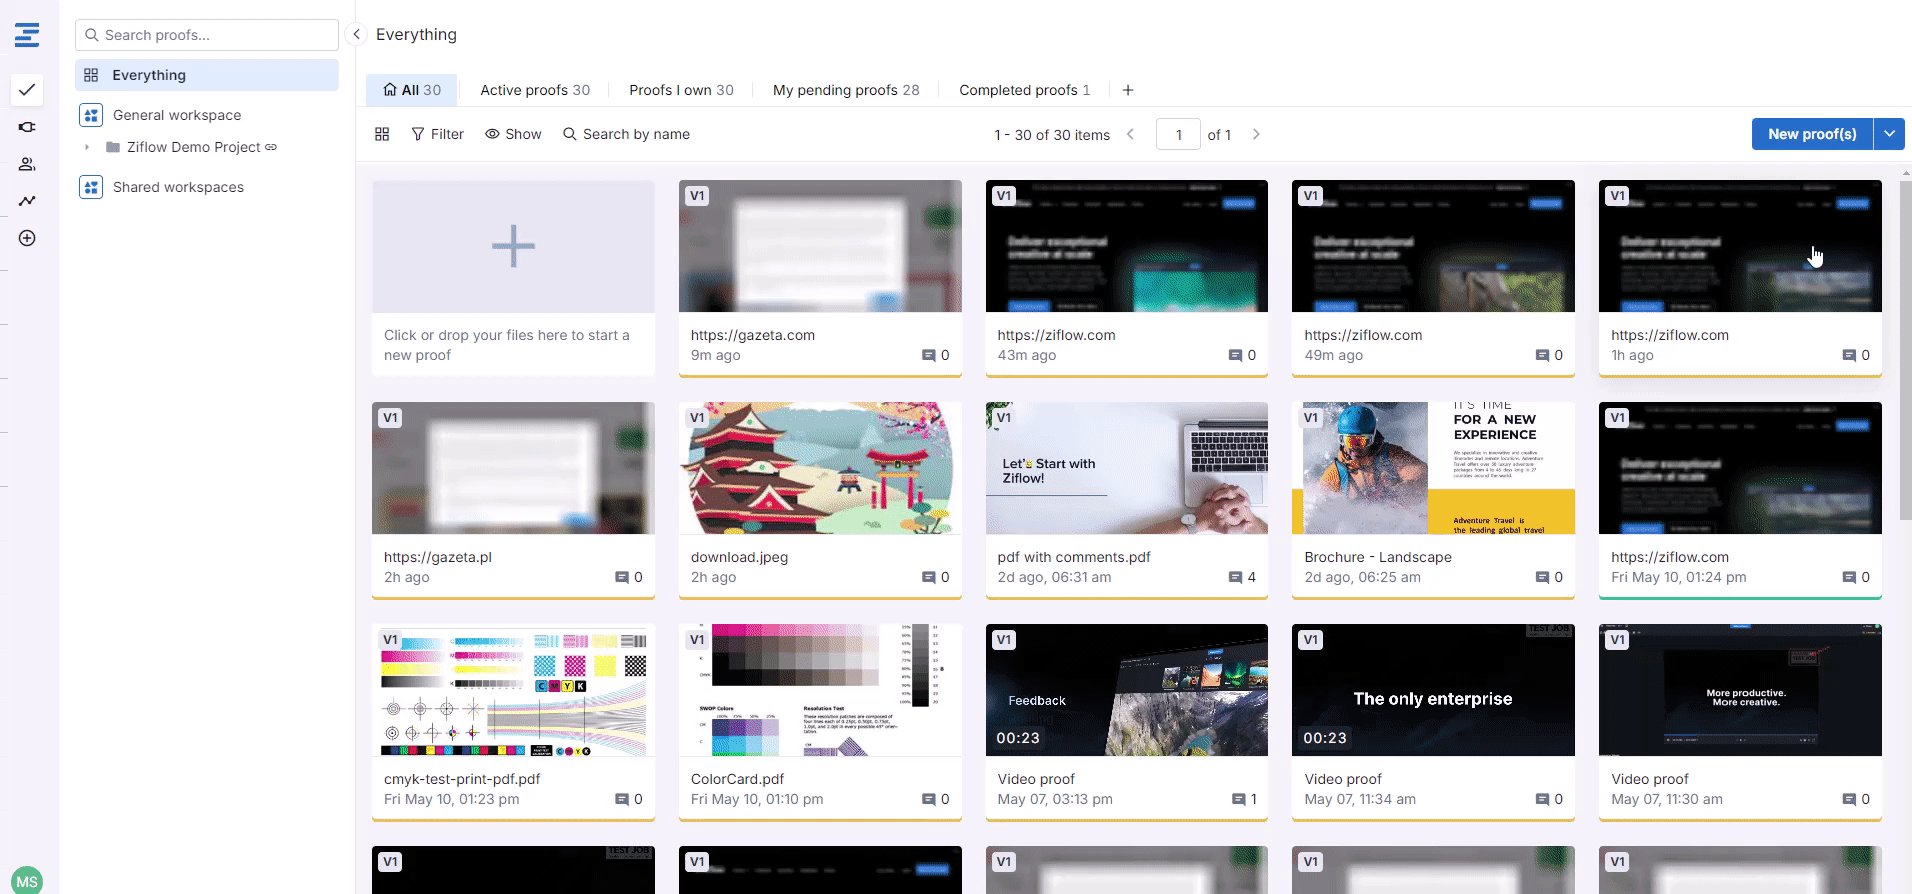Click the vertical scrollbar on the right
Screen dimensions: 1912x894
(1905, 350)
